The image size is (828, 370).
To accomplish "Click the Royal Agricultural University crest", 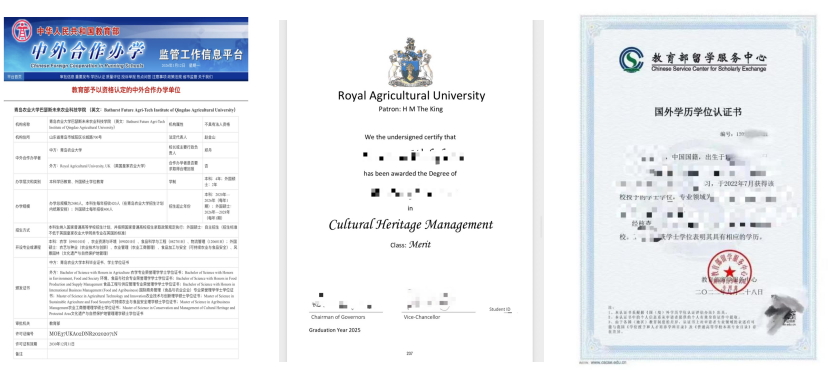I will (410, 62).
